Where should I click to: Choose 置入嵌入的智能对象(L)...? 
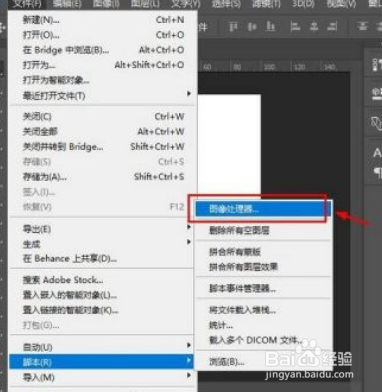[x=102, y=295]
